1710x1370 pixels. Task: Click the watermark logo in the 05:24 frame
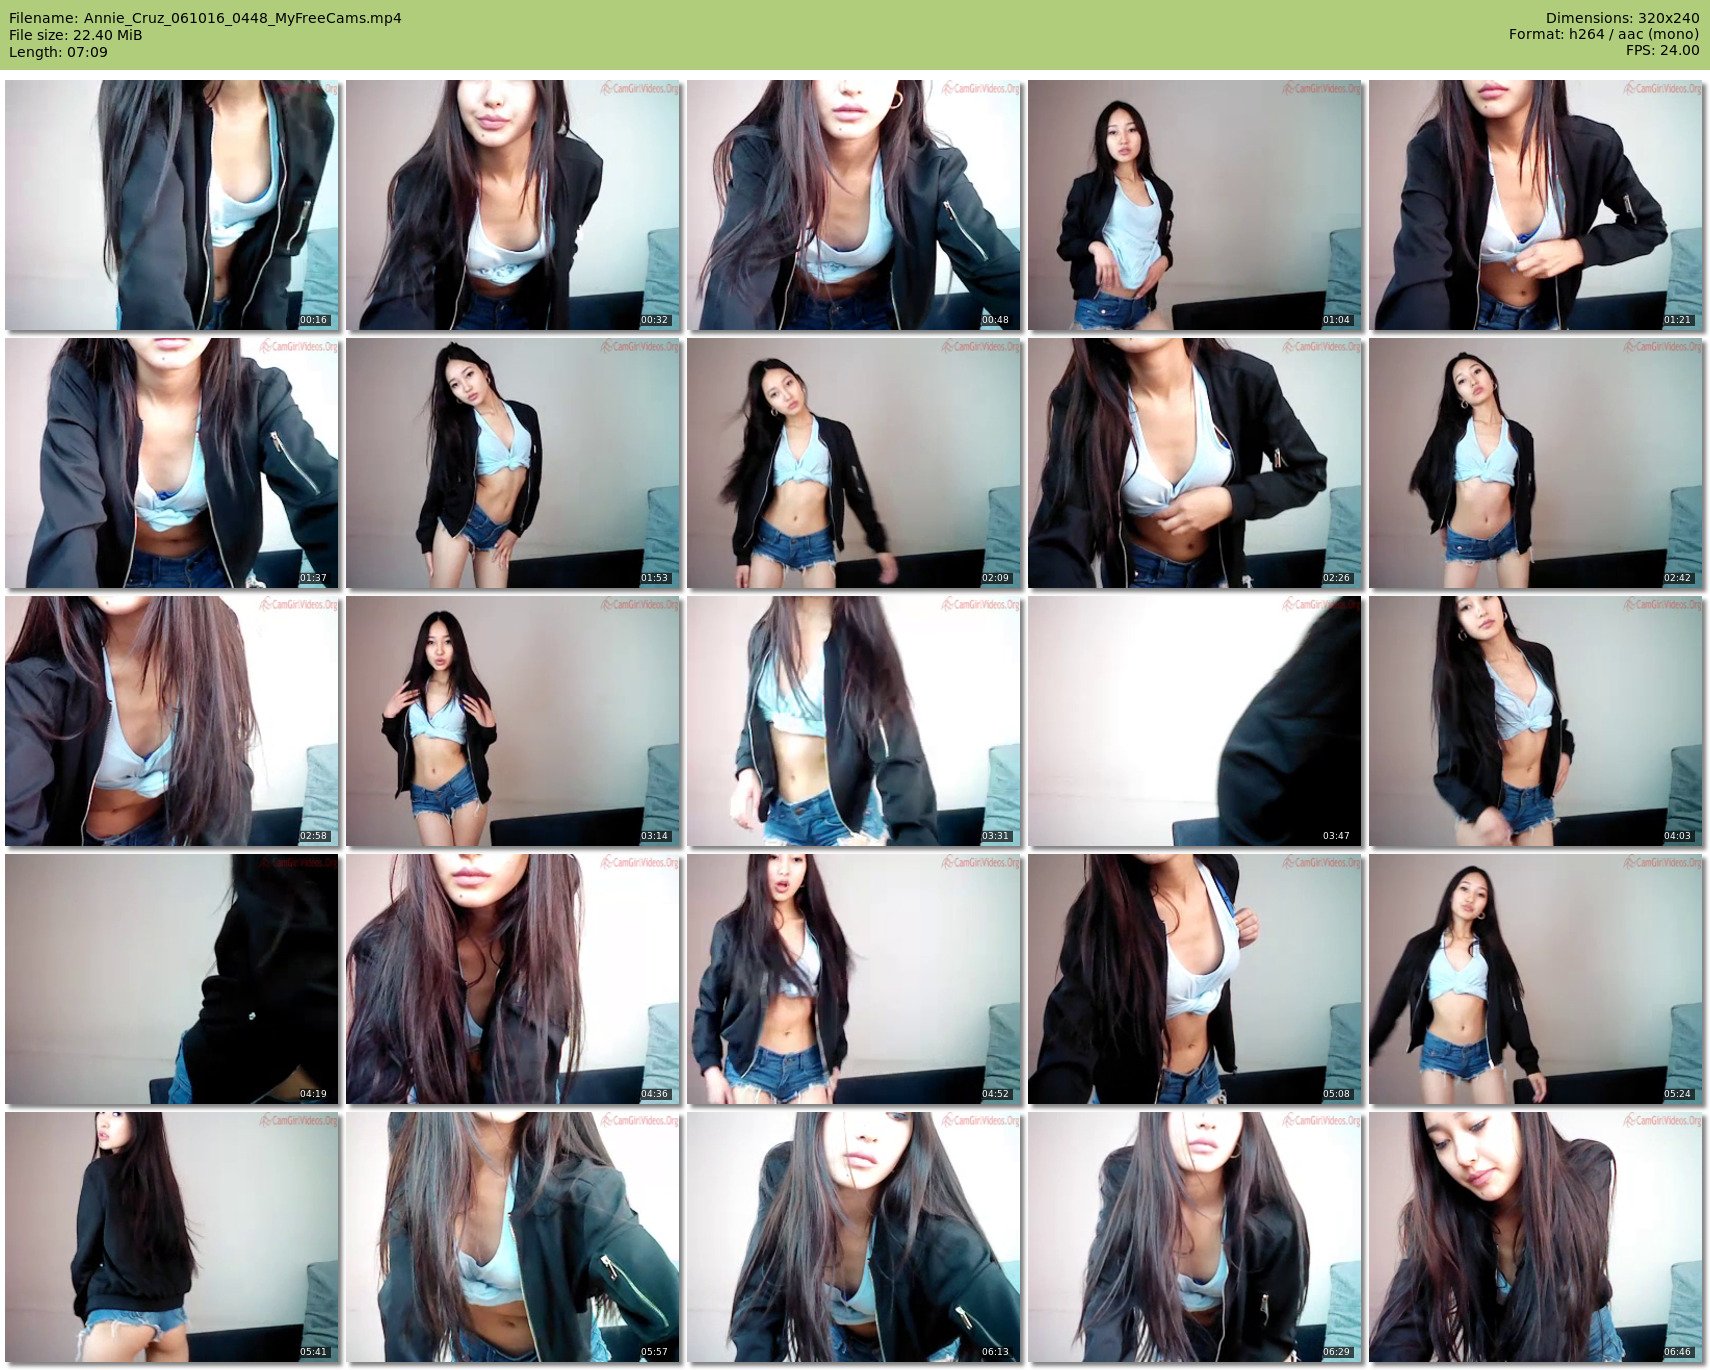point(1662,863)
